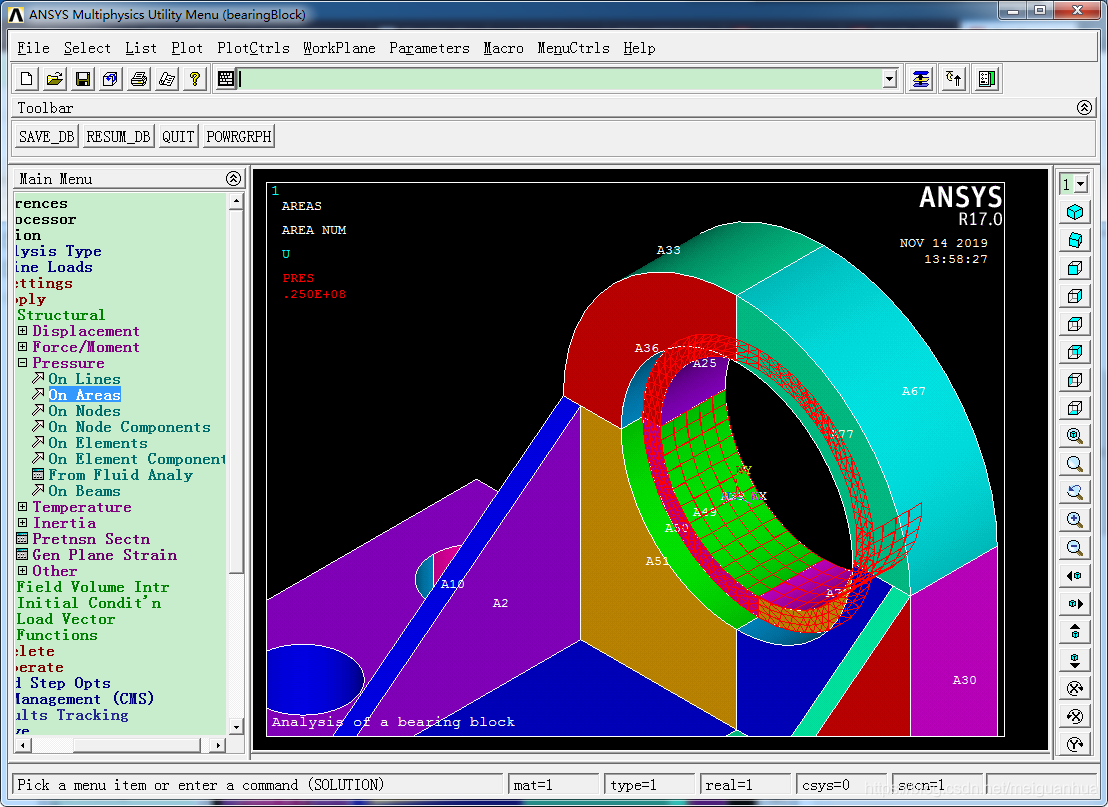The image size is (1108, 807).
Task: Collapse the Pressure tree node
Action: (23, 363)
